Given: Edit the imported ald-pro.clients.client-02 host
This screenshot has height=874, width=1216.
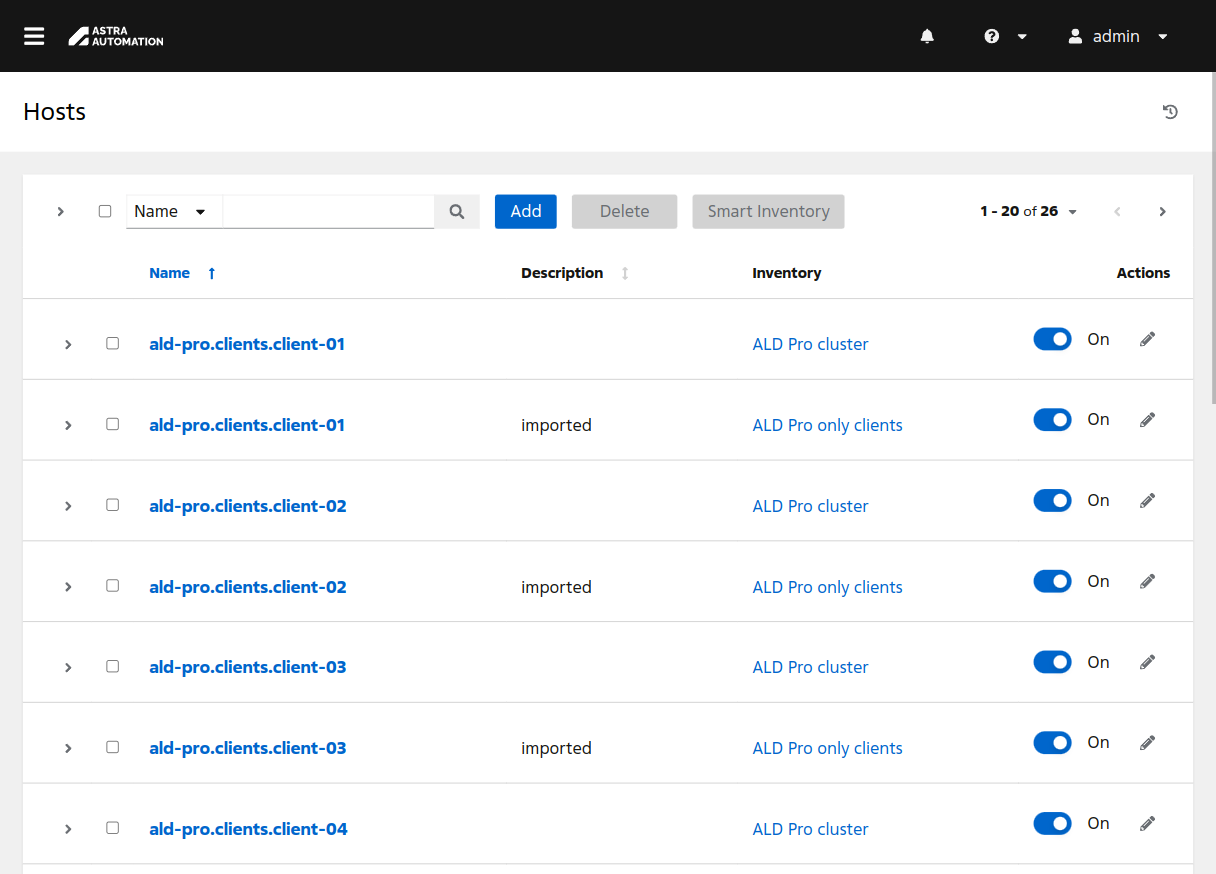Looking at the screenshot, I should (1147, 581).
